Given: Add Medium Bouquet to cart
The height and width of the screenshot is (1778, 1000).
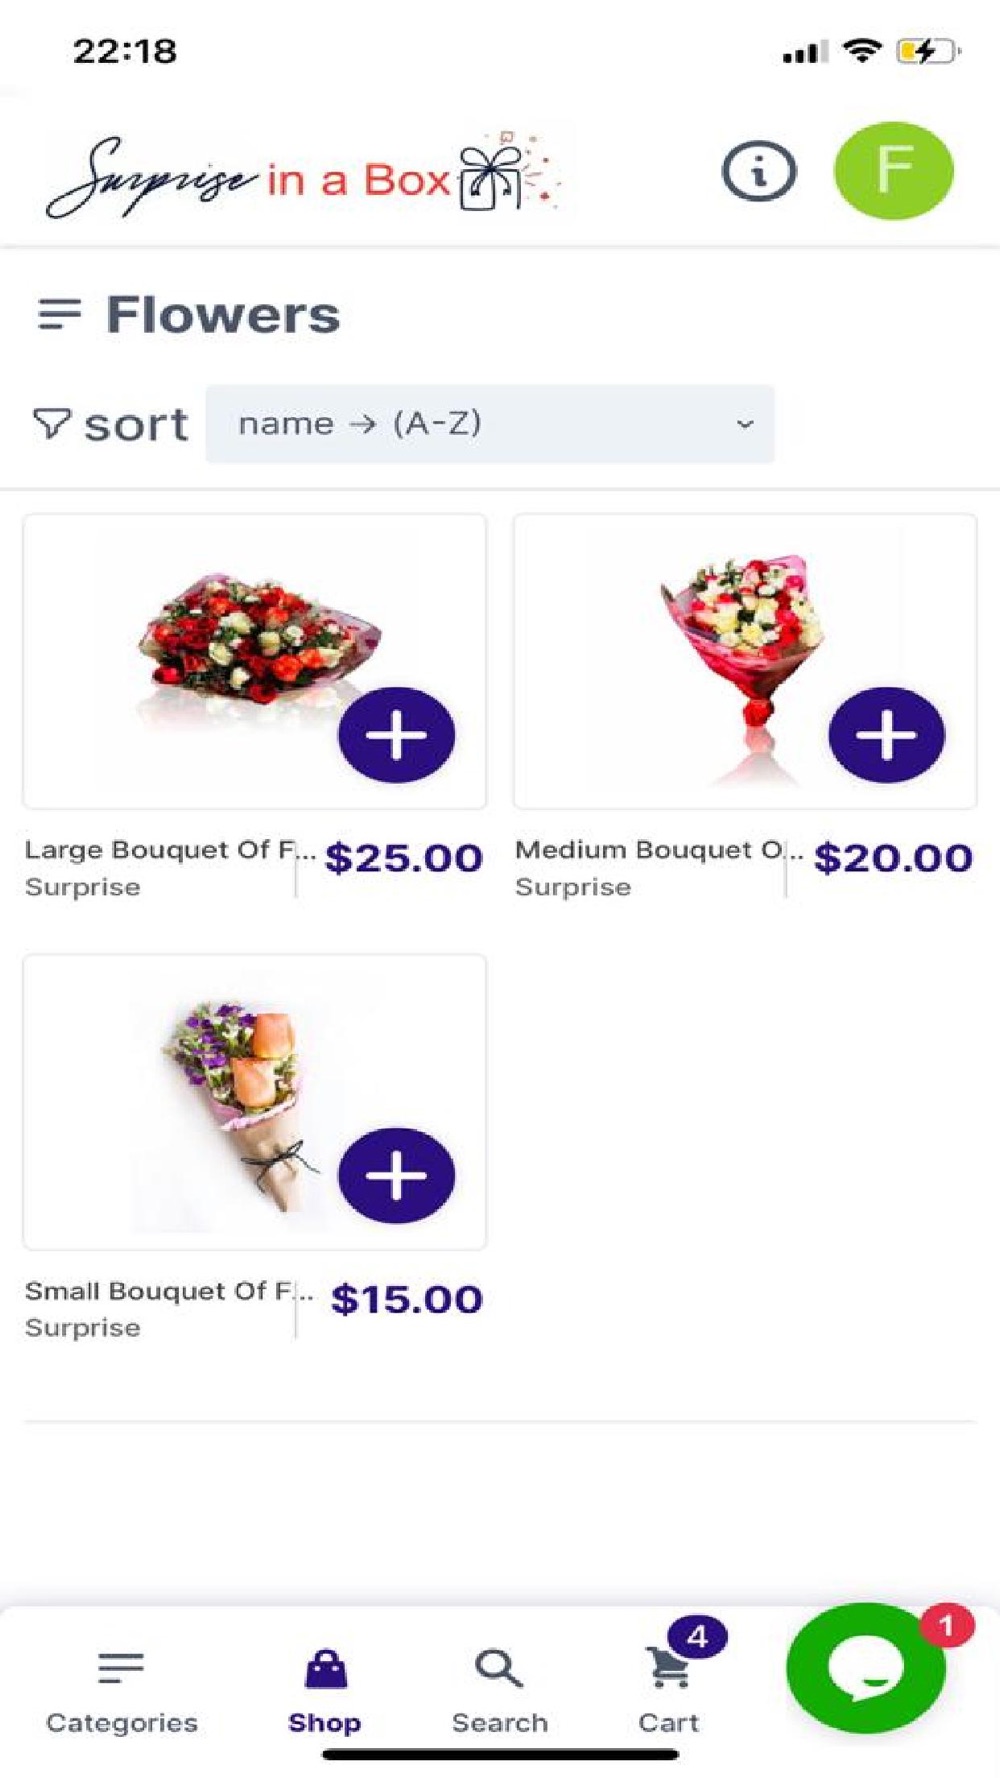Looking at the screenshot, I should [886, 735].
